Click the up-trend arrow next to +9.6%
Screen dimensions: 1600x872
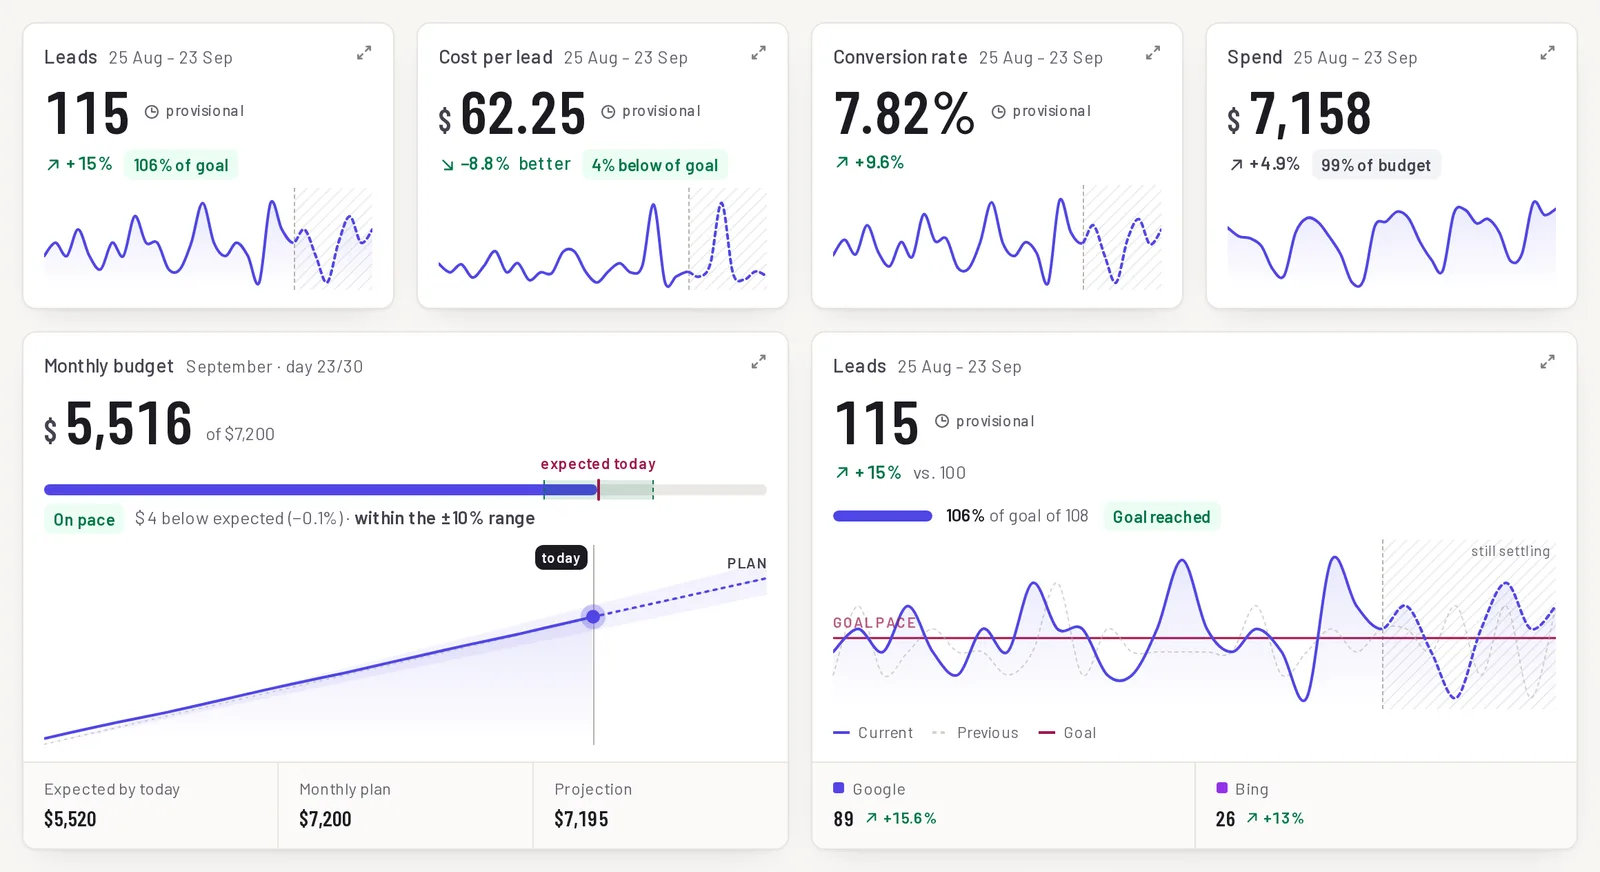842,162
